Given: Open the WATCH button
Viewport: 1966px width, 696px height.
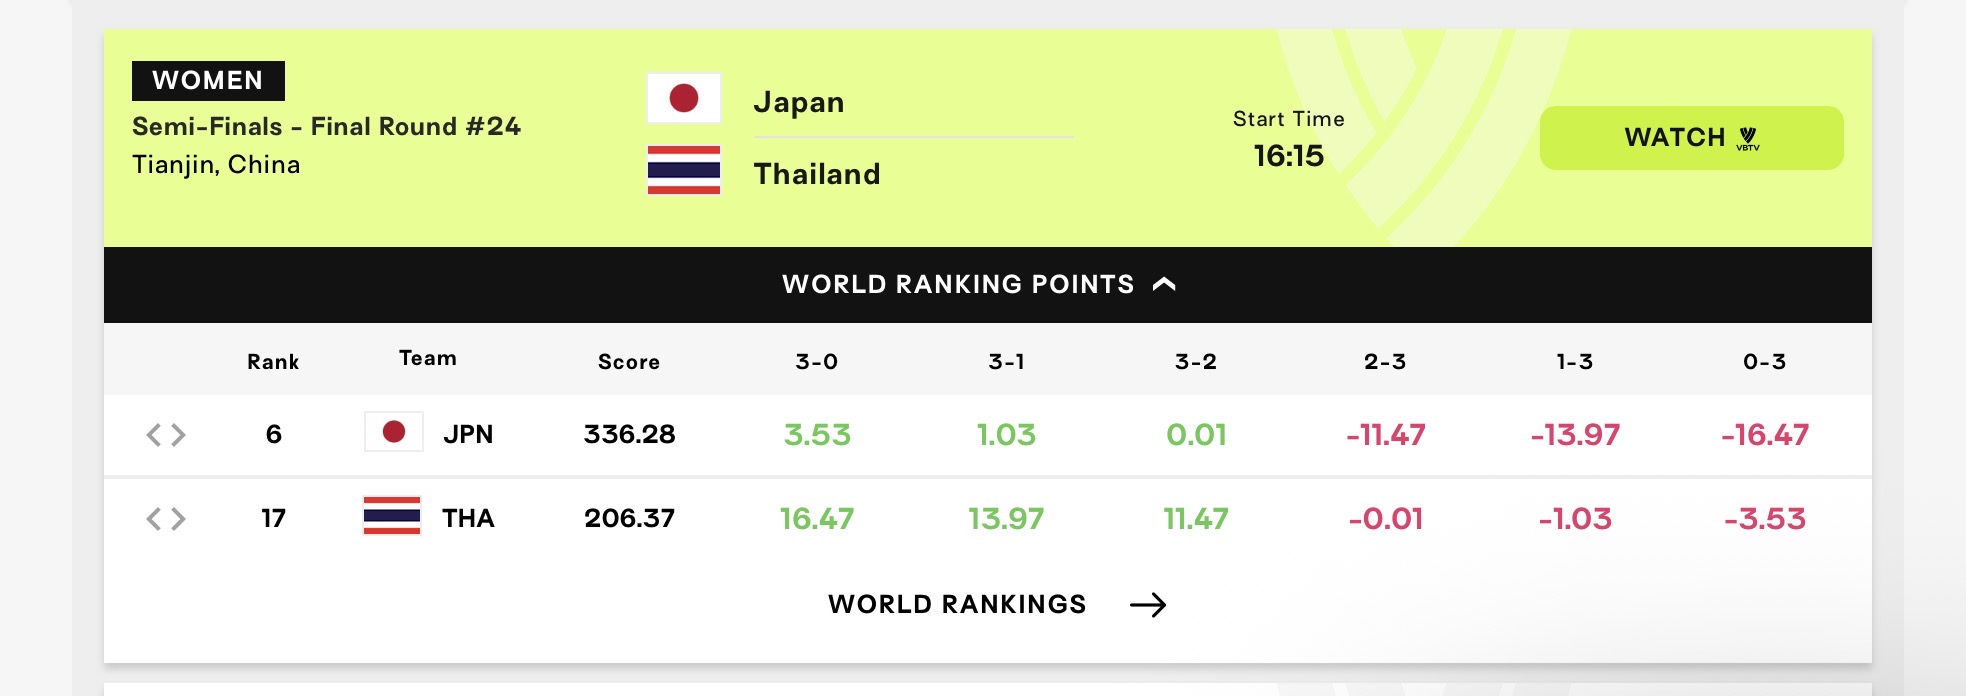Looking at the screenshot, I should coord(1692,138).
